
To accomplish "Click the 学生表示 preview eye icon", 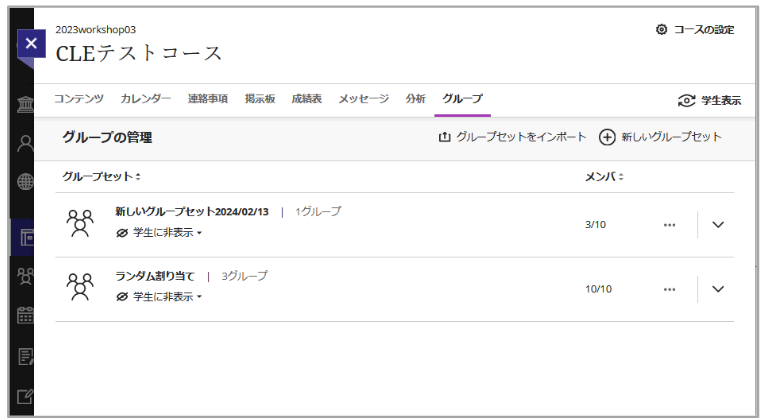I will [x=687, y=101].
